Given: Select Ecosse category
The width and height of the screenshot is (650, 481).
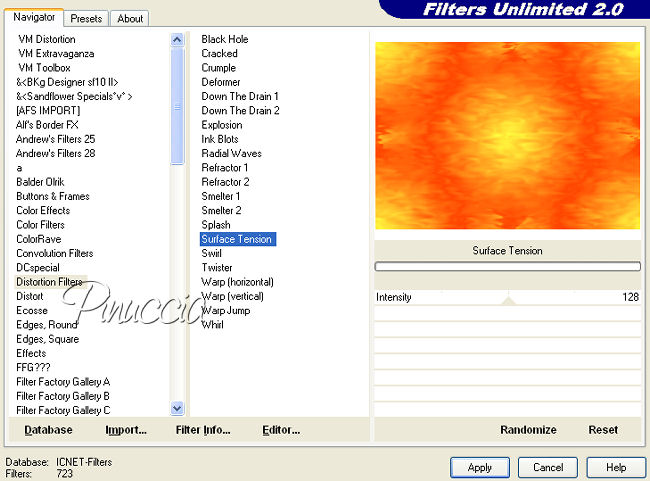Looking at the screenshot, I should (x=32, y=311).
